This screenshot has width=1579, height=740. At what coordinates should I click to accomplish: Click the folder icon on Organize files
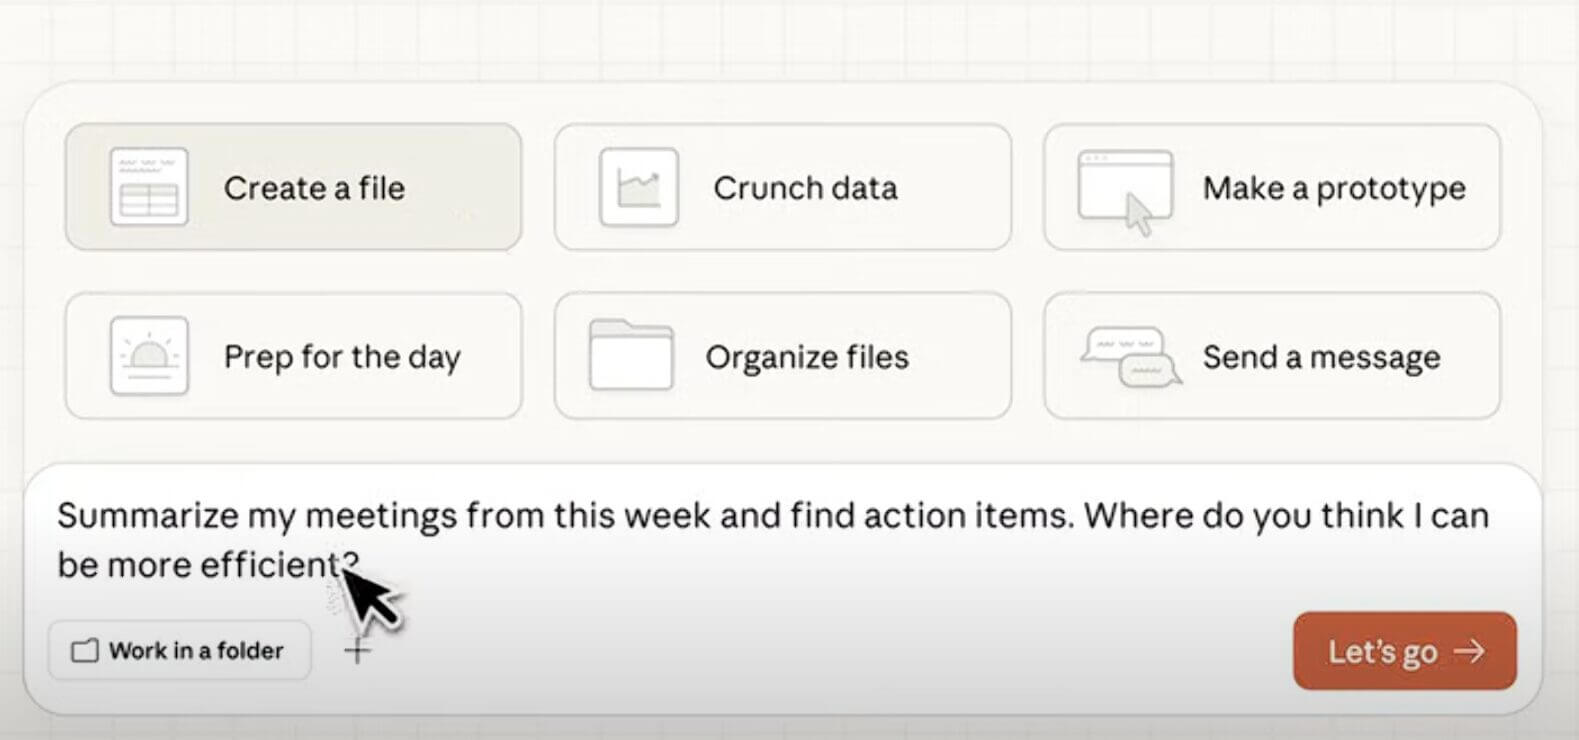[631, 356]
